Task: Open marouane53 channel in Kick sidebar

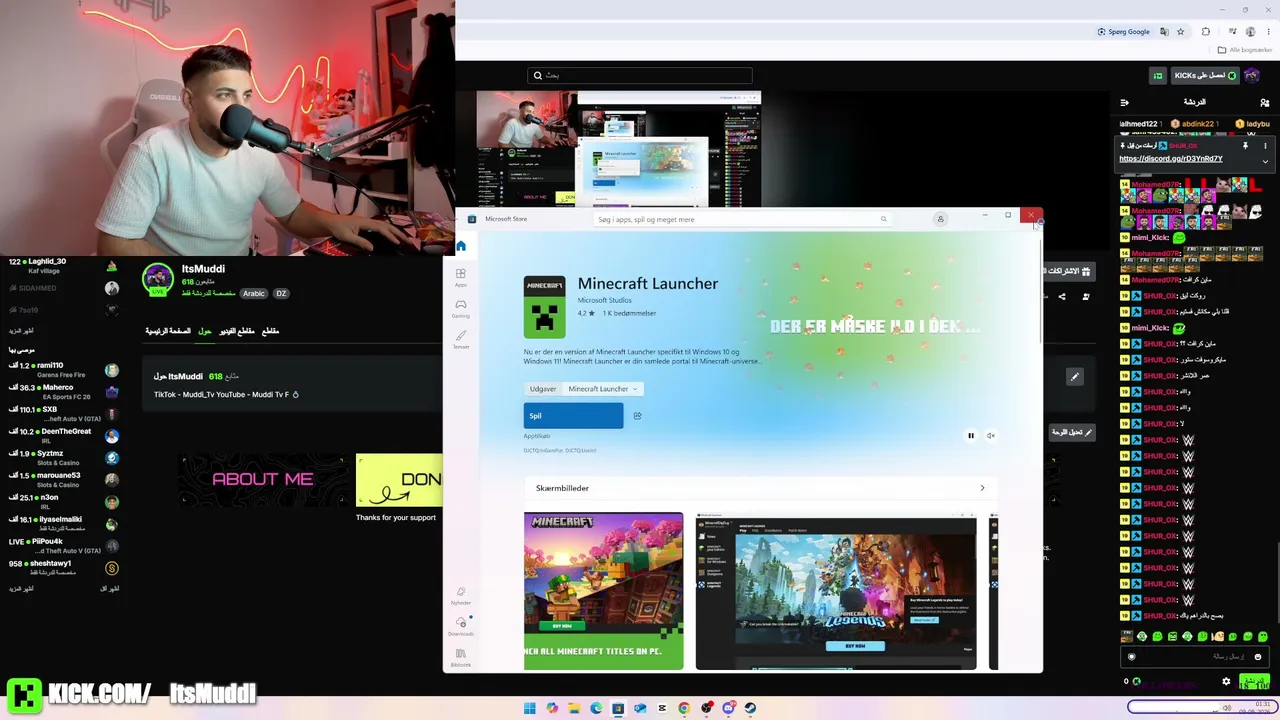Action: click(63, 480)
